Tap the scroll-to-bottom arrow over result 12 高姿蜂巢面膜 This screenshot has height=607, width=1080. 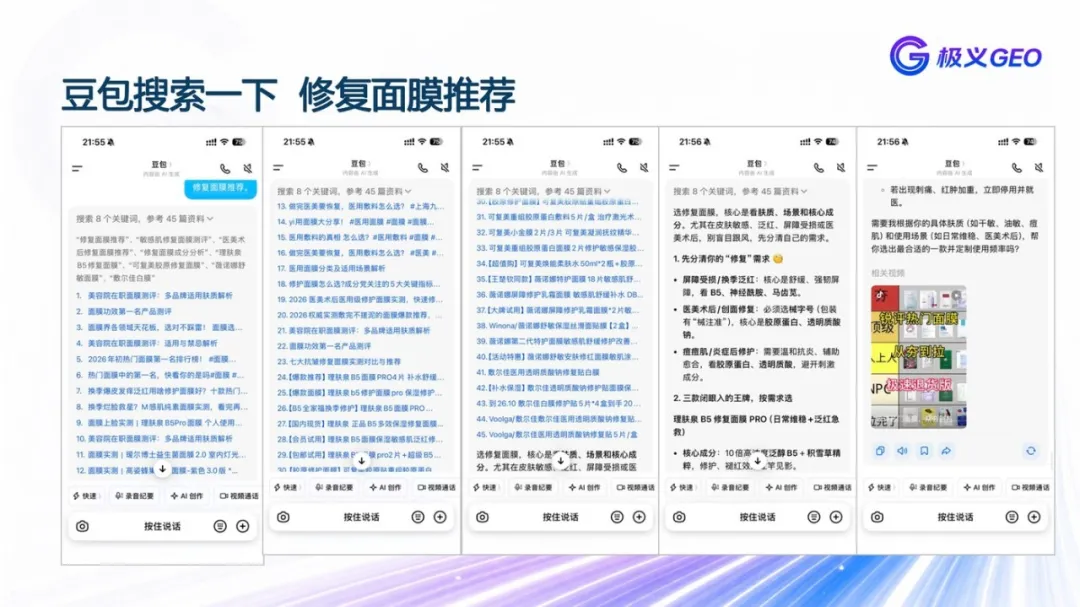(x=163, y=469)
